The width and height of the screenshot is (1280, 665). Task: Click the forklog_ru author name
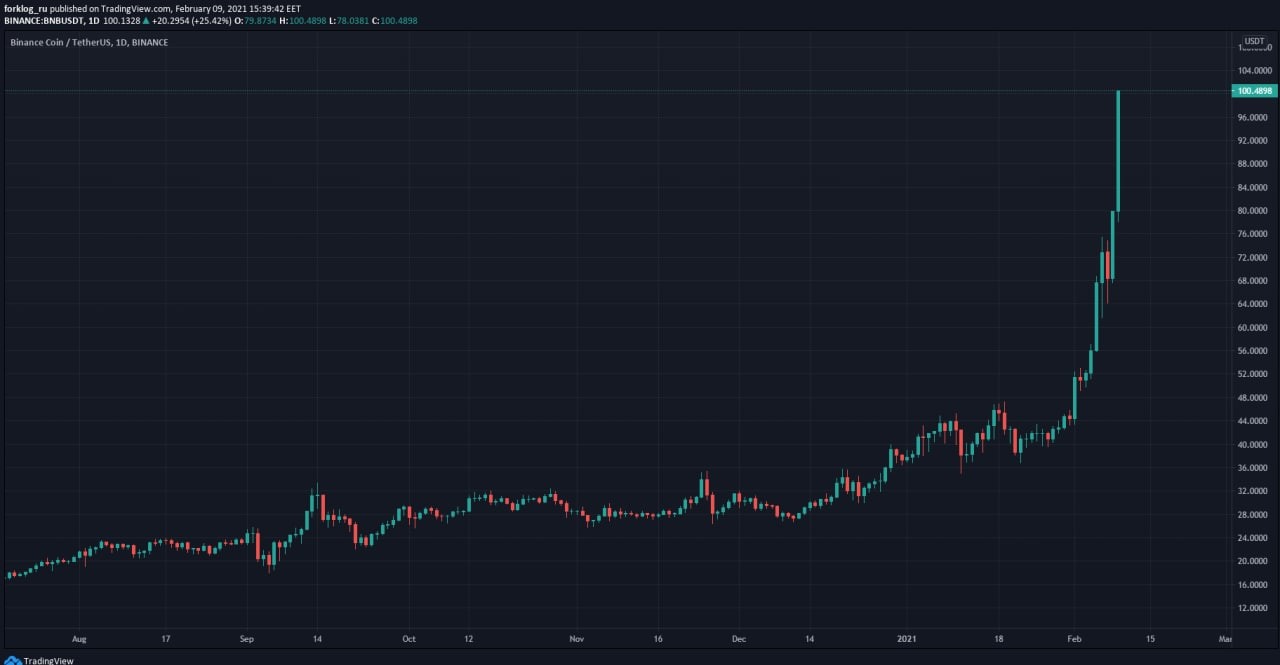(x=26, y=8)
